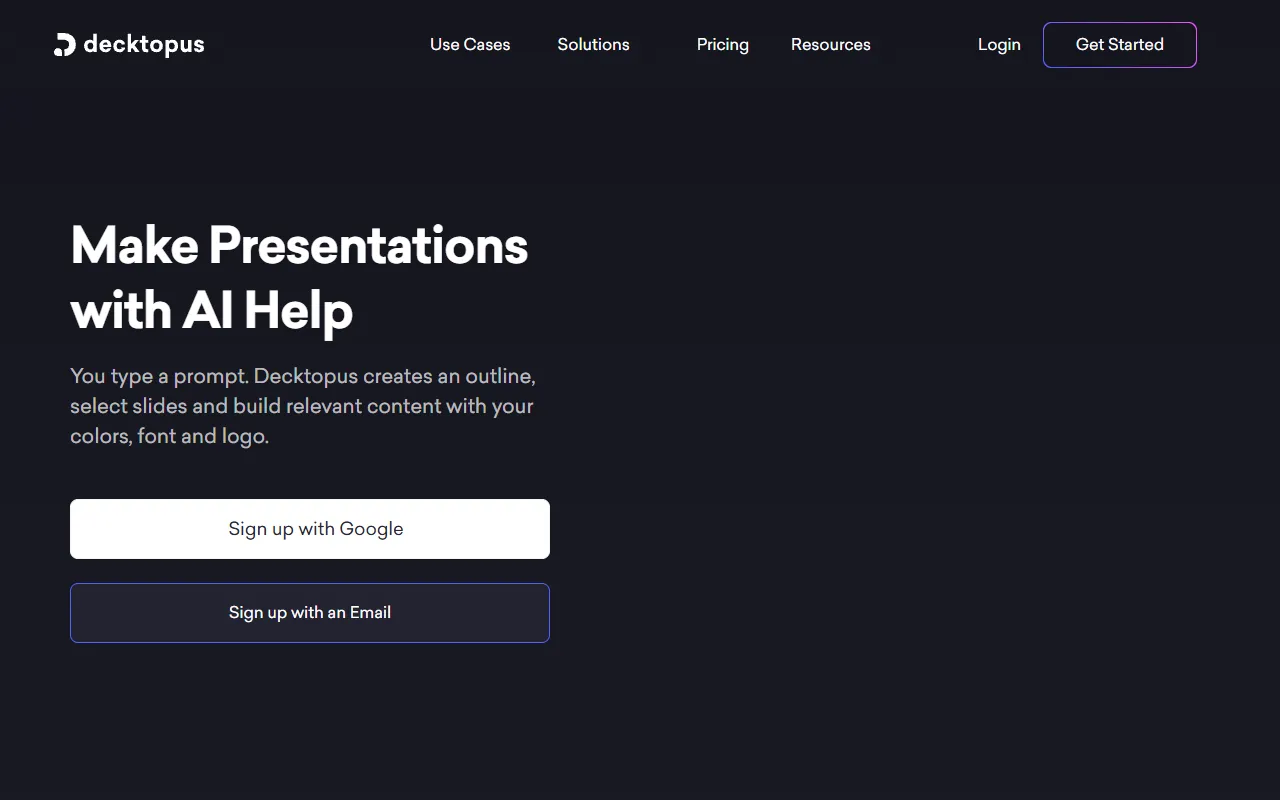Screen dimensions: 1280x800
Task: Click the word with in the headline
Action: pos(121,311)
